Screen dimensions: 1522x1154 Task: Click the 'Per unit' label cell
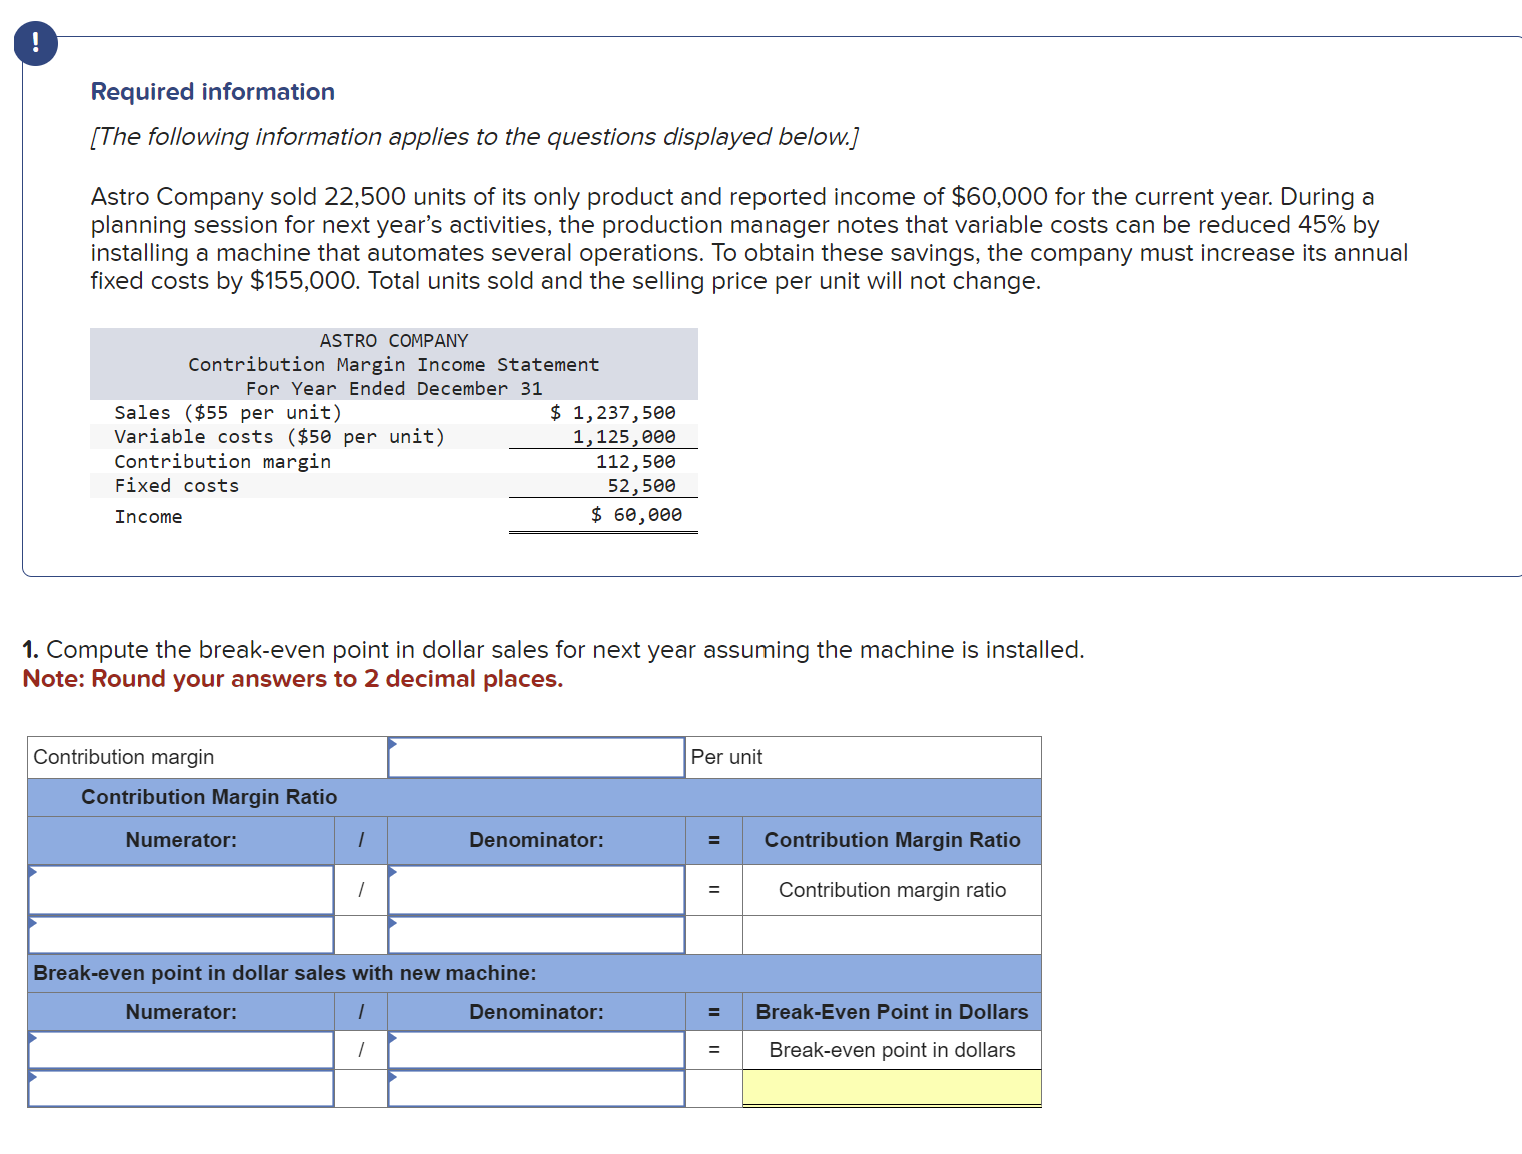[x=863, y=757]
